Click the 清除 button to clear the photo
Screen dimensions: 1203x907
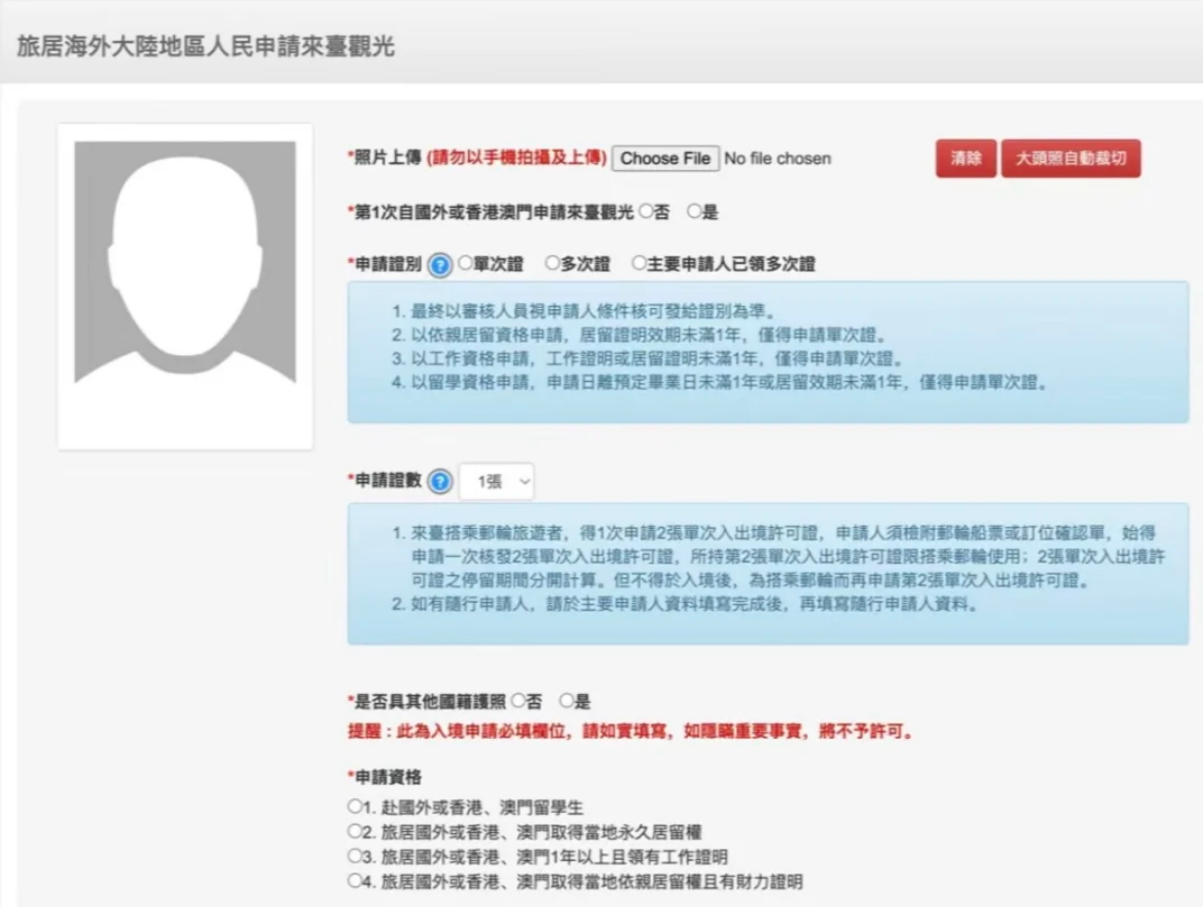pos(965,158)
